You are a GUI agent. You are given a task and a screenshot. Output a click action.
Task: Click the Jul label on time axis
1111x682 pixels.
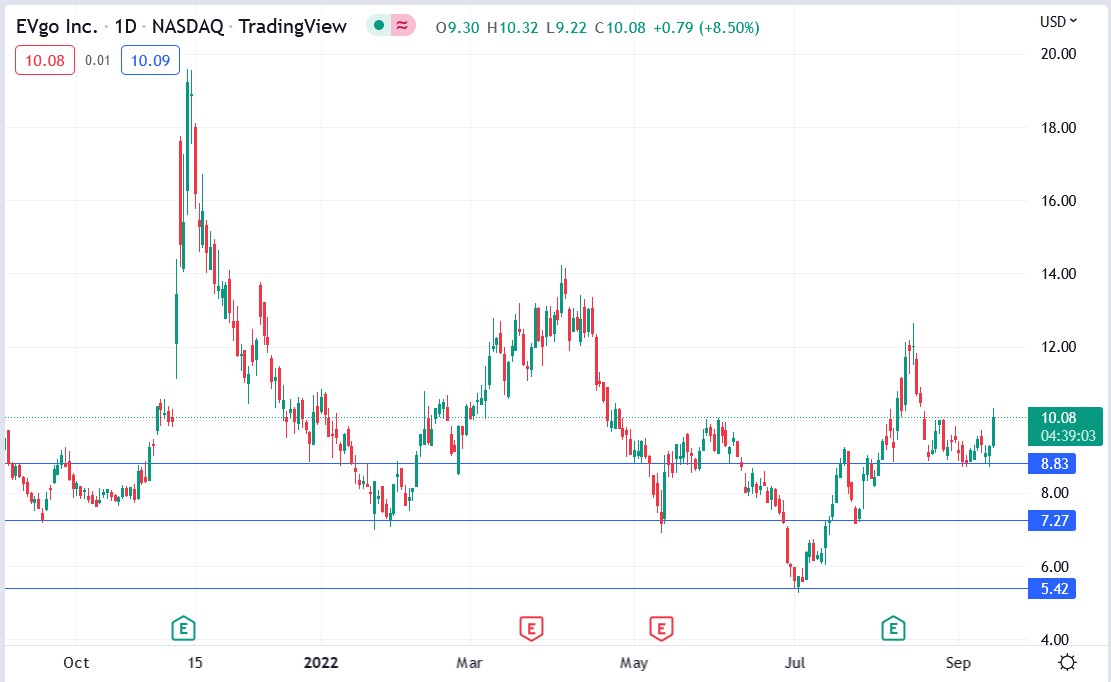(795, 663)
